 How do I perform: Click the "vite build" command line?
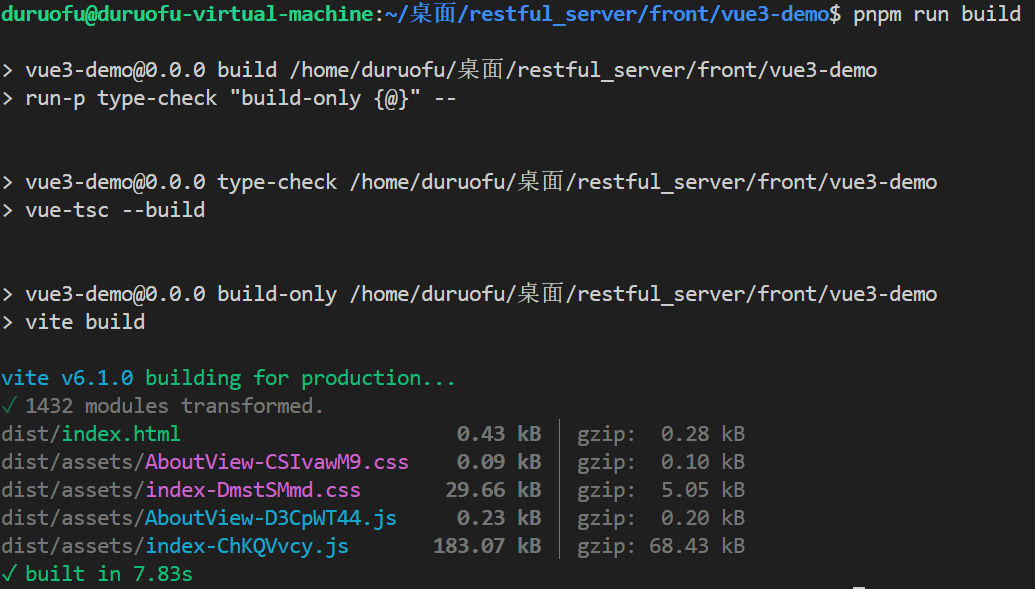85,322
